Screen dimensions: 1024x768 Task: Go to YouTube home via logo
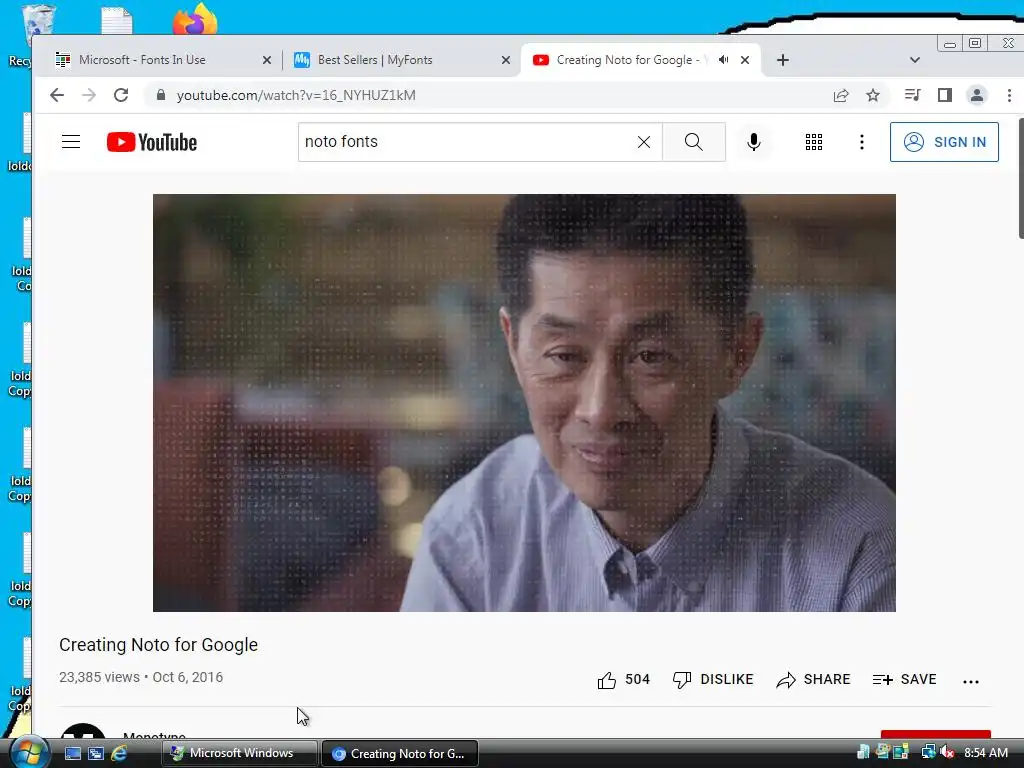(x=152, y=142)
